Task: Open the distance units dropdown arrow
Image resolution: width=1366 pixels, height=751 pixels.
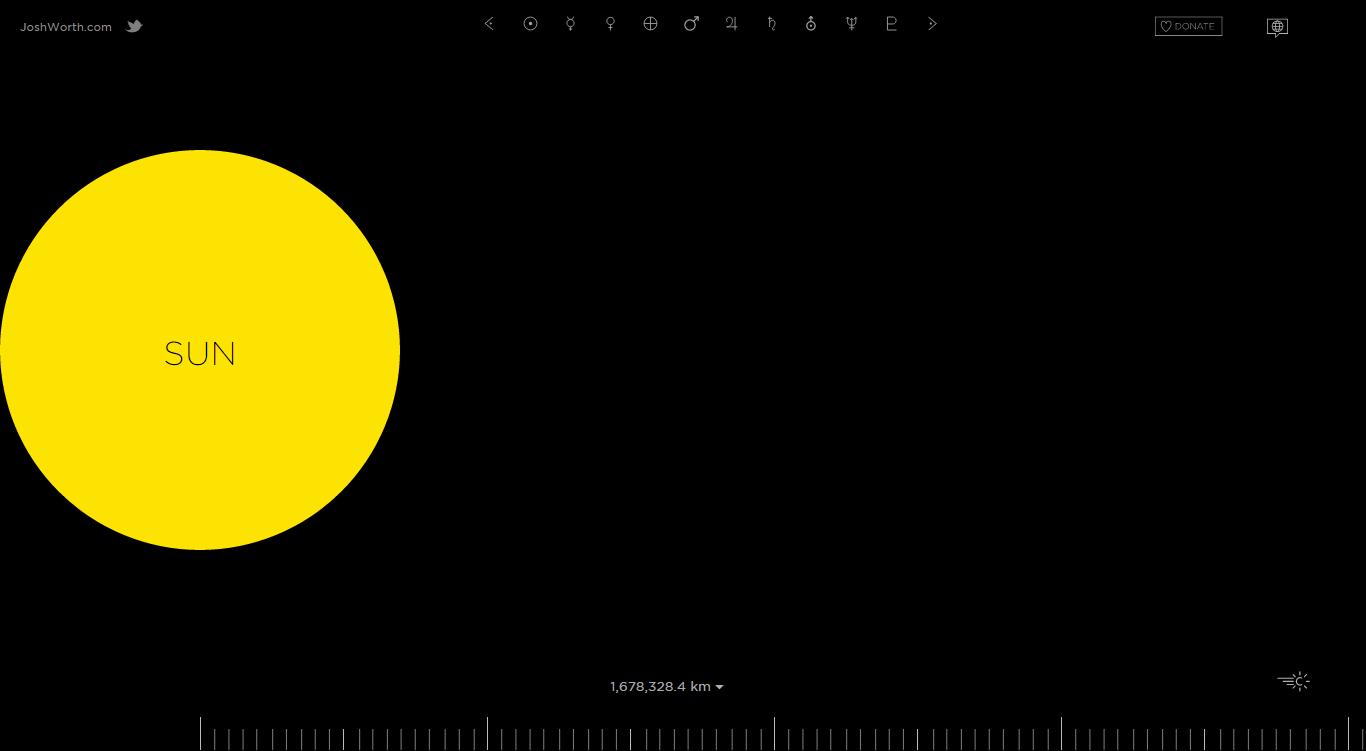Action: click(719, 687)
